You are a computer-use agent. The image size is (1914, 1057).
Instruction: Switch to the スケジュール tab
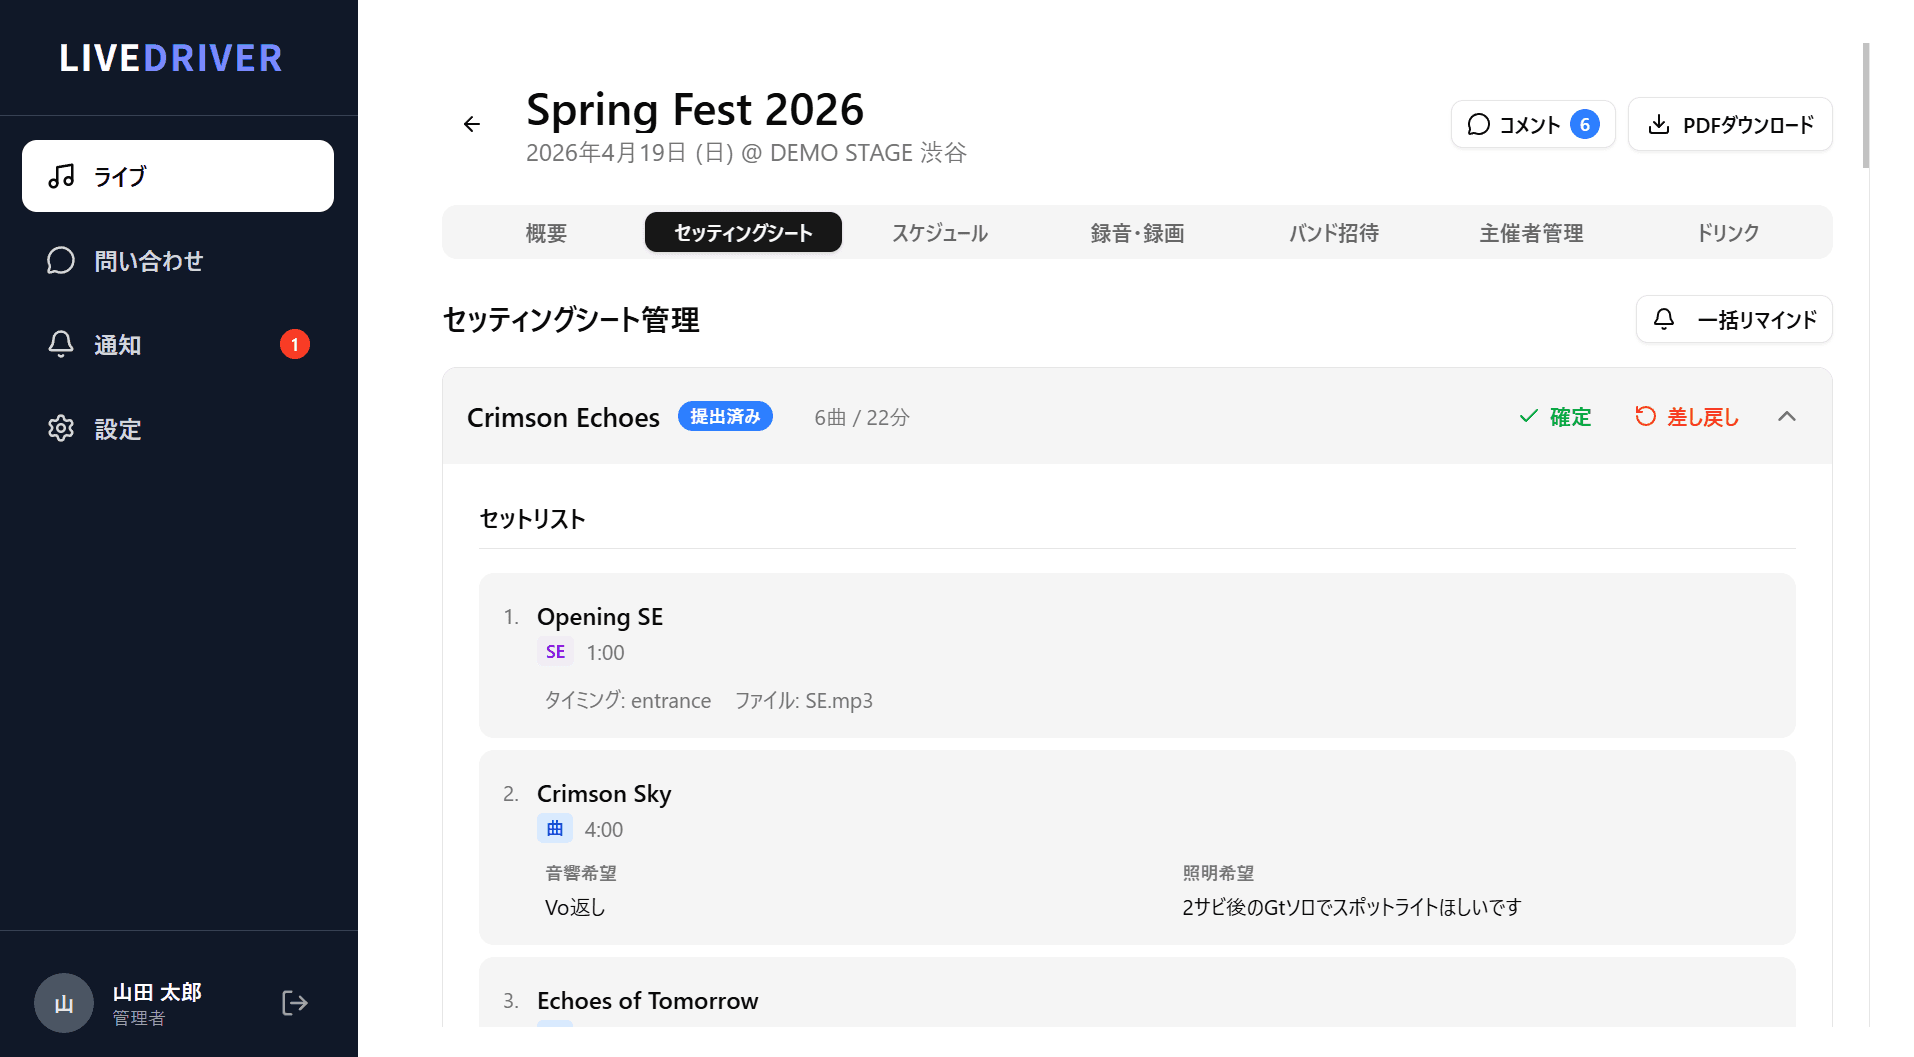tap(940, 233)
